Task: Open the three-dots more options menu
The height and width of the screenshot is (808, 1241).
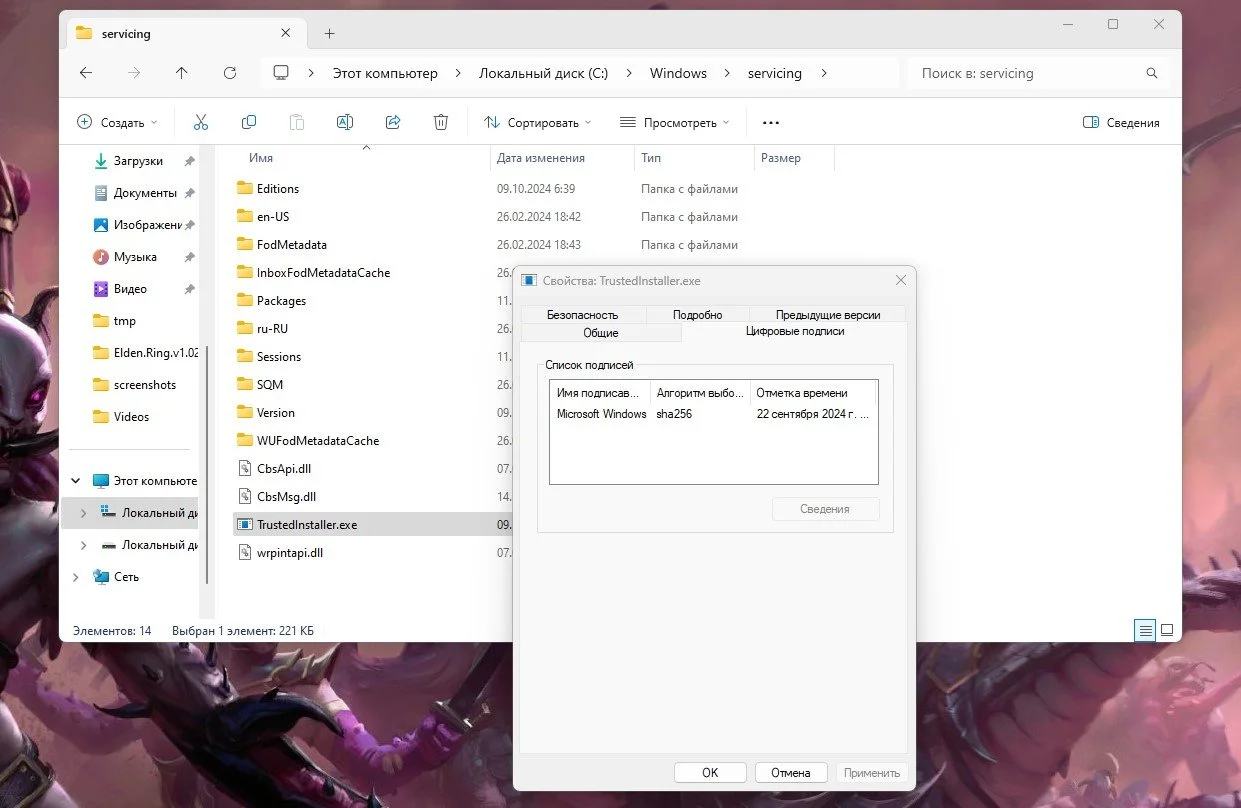Action: pyautogui.click(x=770, y=123)
